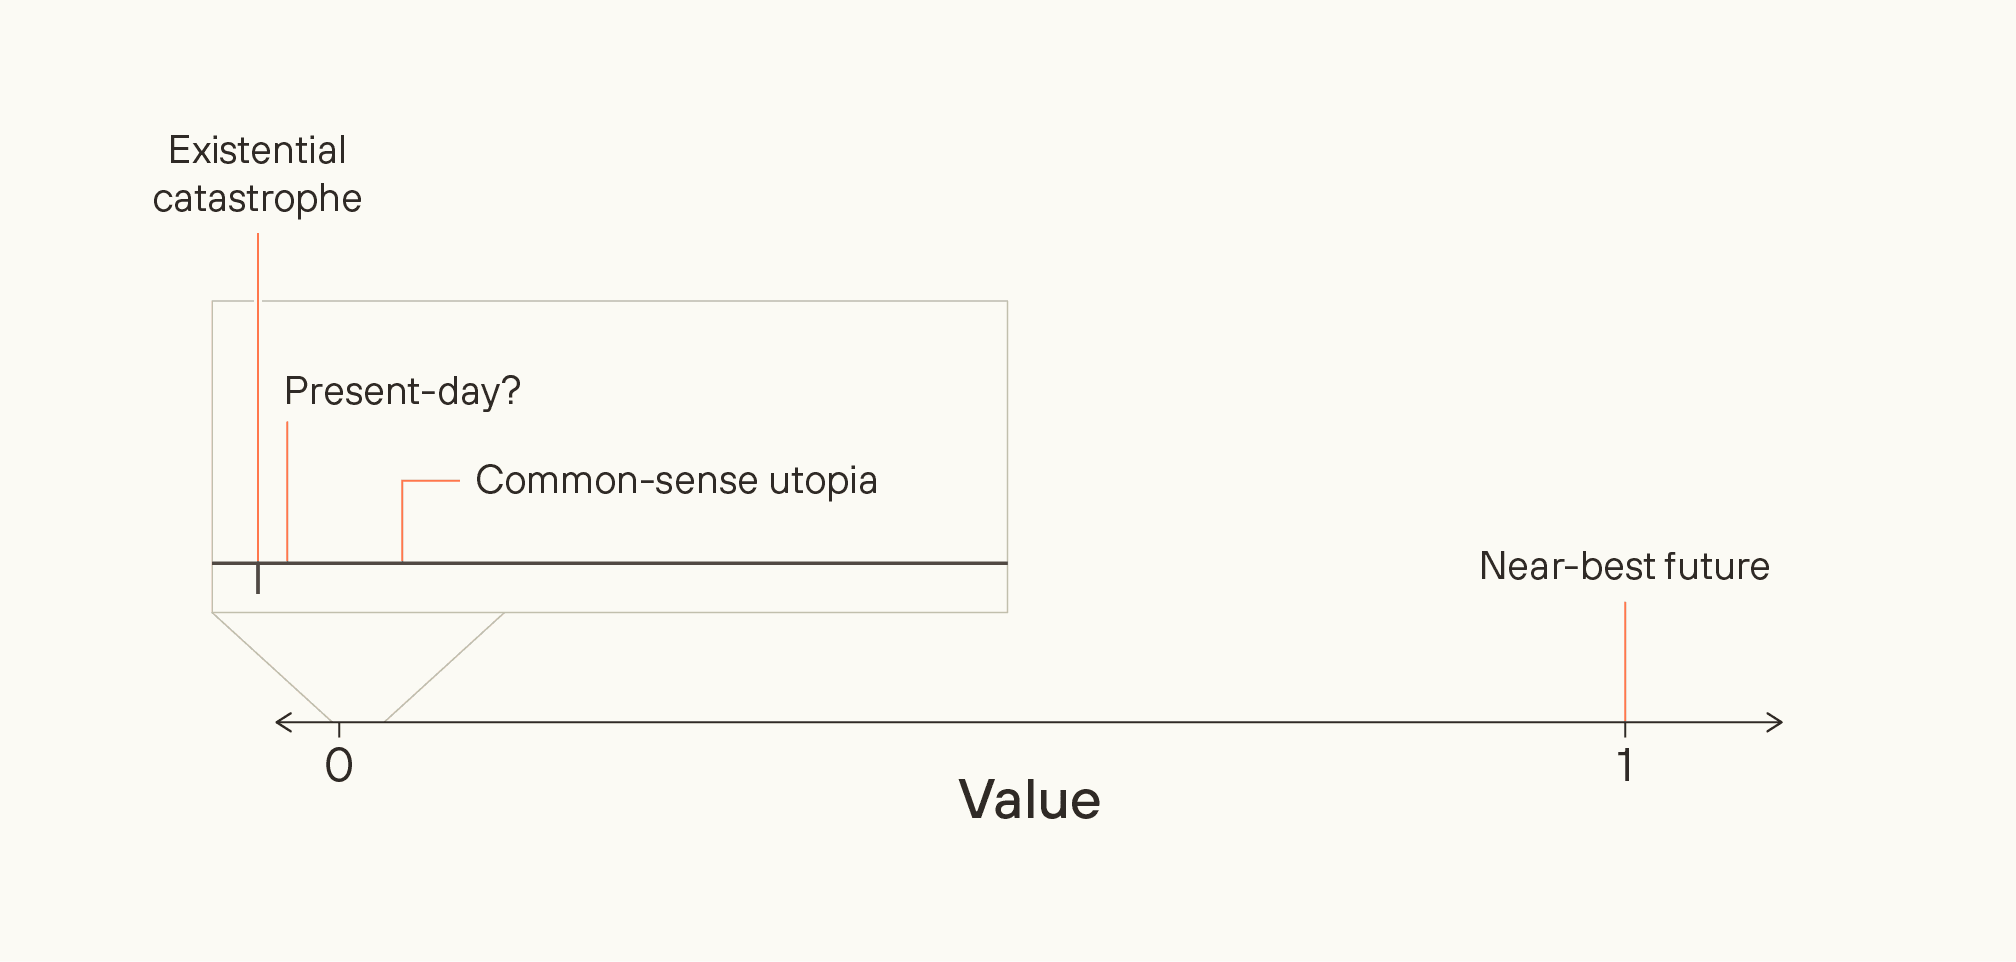Image resolution: width=2016 pixels, height=962 pixels.
Task: Click the dark tick mark inside the inset
Action: 258,580
